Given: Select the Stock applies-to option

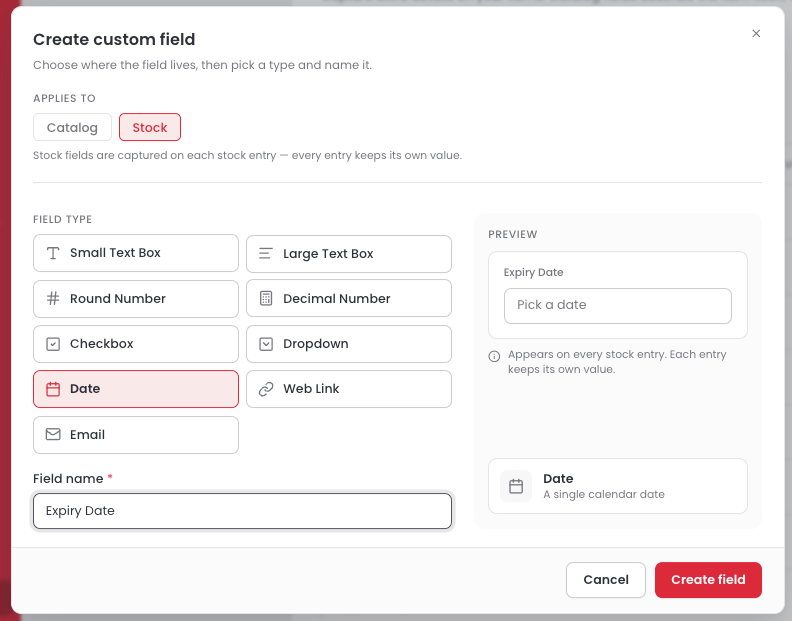Looking at the screenshot, I should 150,127.
